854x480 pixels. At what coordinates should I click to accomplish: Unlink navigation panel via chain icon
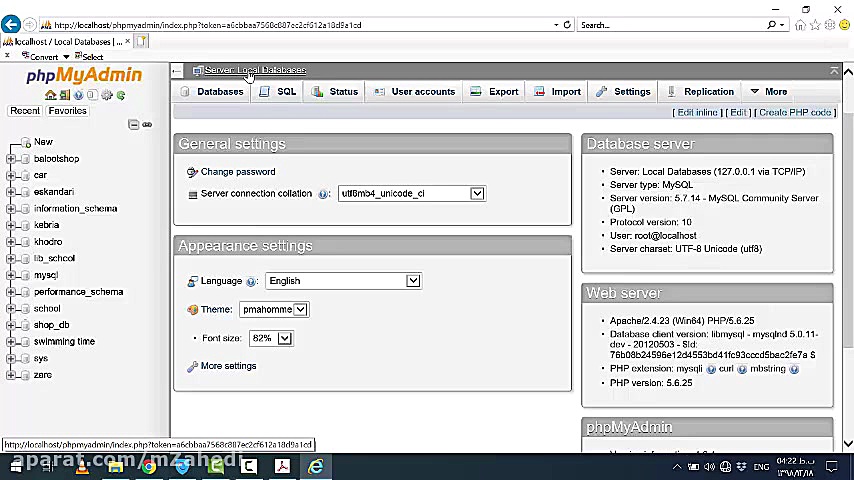point(147,125)
